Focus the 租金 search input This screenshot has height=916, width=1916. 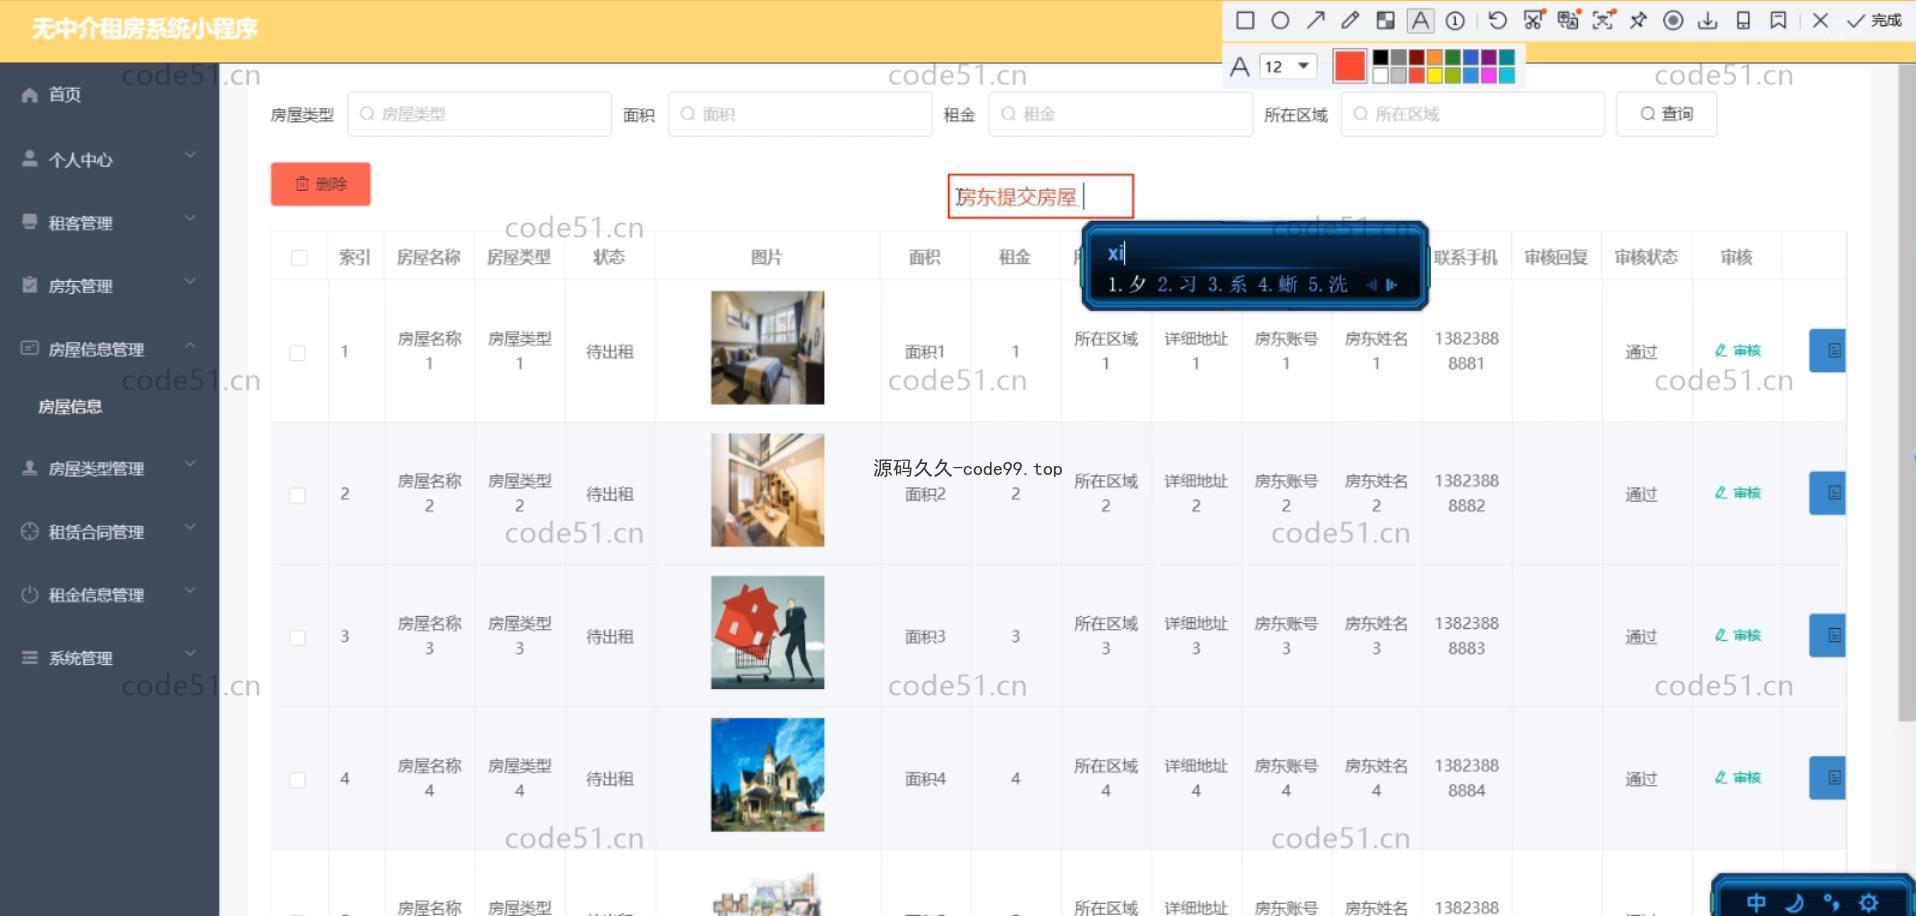click(1121, 114)
